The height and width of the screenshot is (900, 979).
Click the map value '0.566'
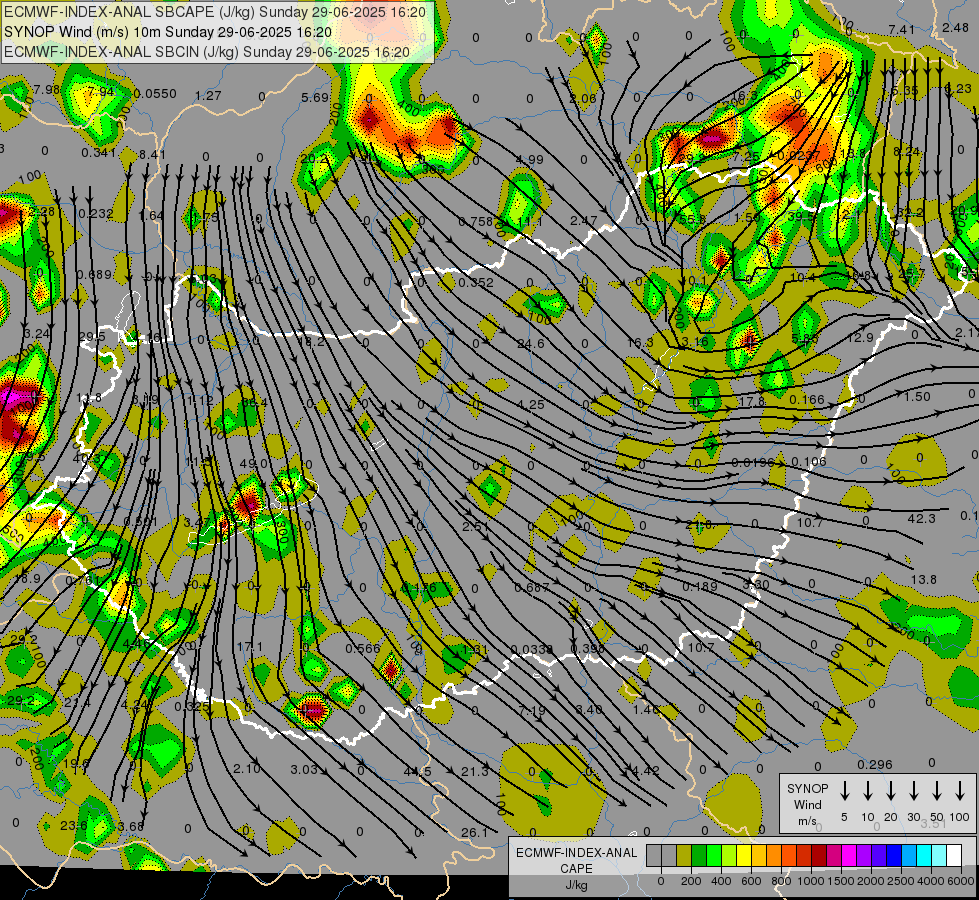(363, 648)
